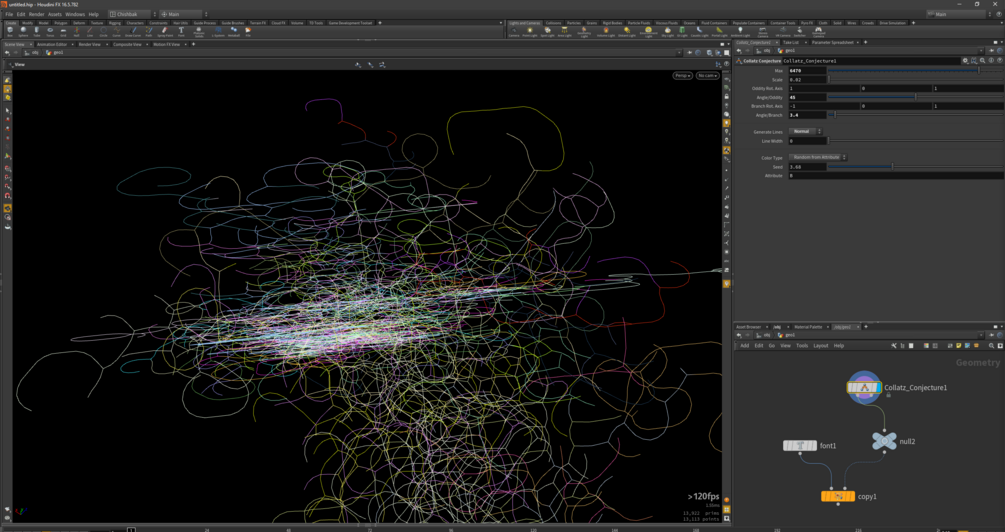Select the null2 node in network

(884, 441)
